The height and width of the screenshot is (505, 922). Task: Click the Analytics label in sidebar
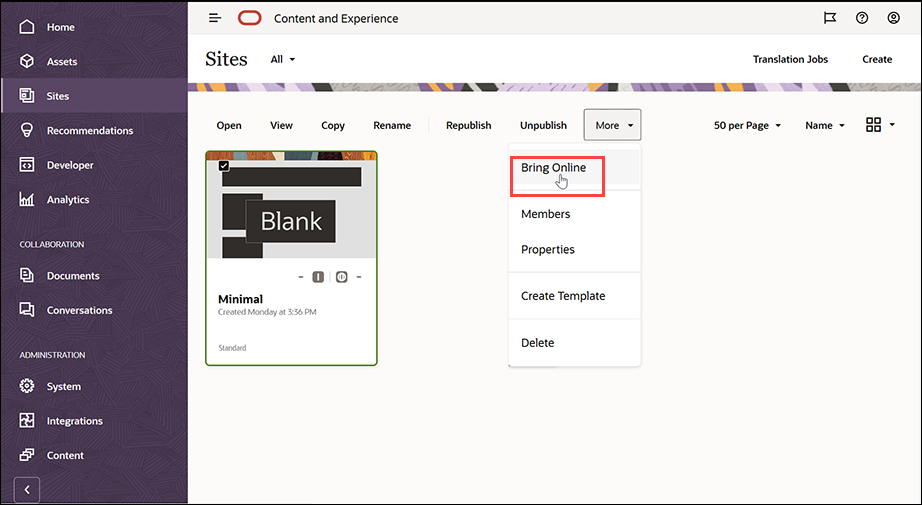pos(68,200)
